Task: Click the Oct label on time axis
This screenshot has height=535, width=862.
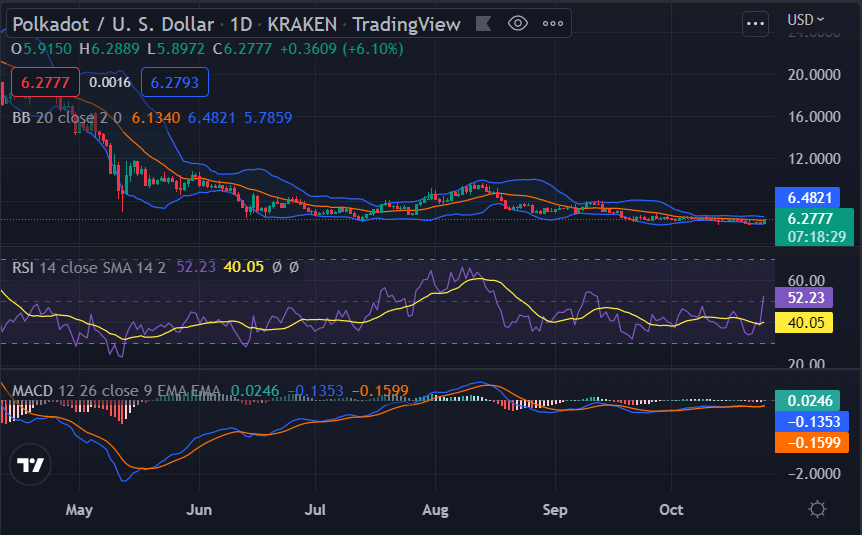Action: pos(671,510)
